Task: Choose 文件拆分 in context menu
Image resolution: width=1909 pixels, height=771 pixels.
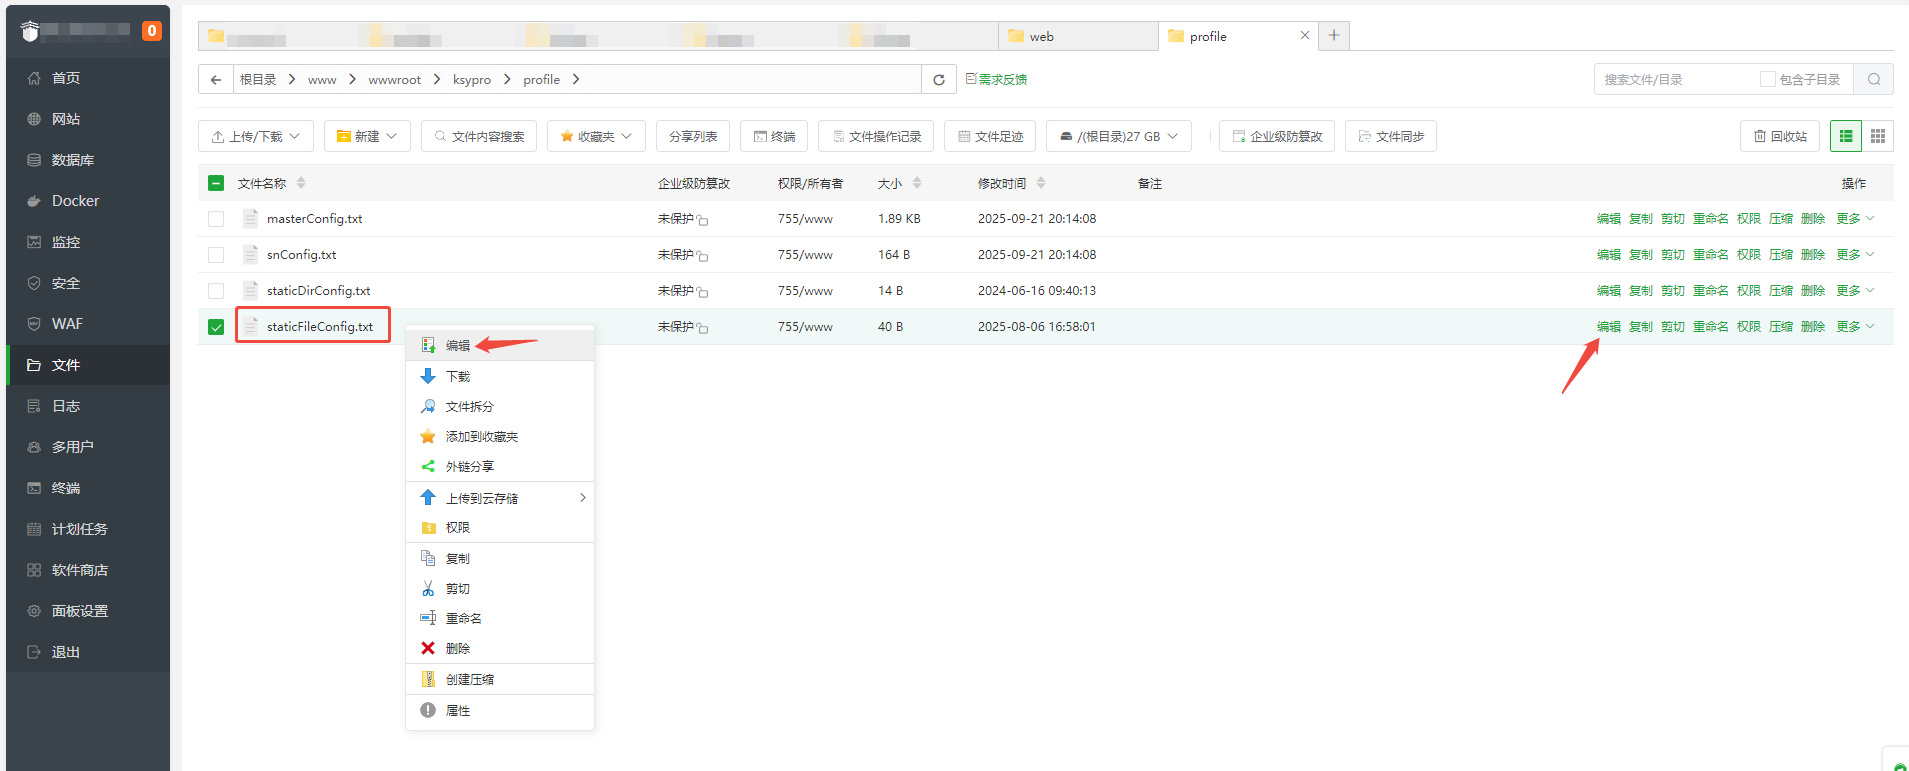Action: [x=500, y=407]
